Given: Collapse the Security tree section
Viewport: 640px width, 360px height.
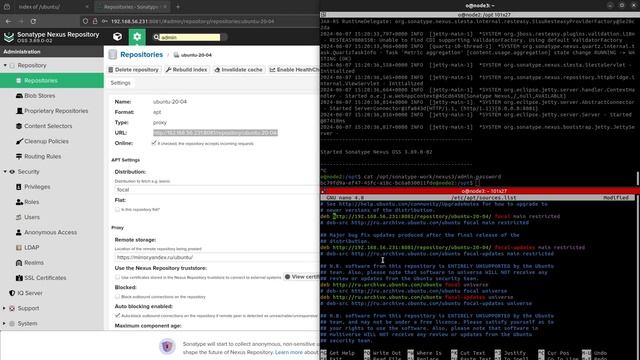Looking at the screenshot, I should pos(5,171).
